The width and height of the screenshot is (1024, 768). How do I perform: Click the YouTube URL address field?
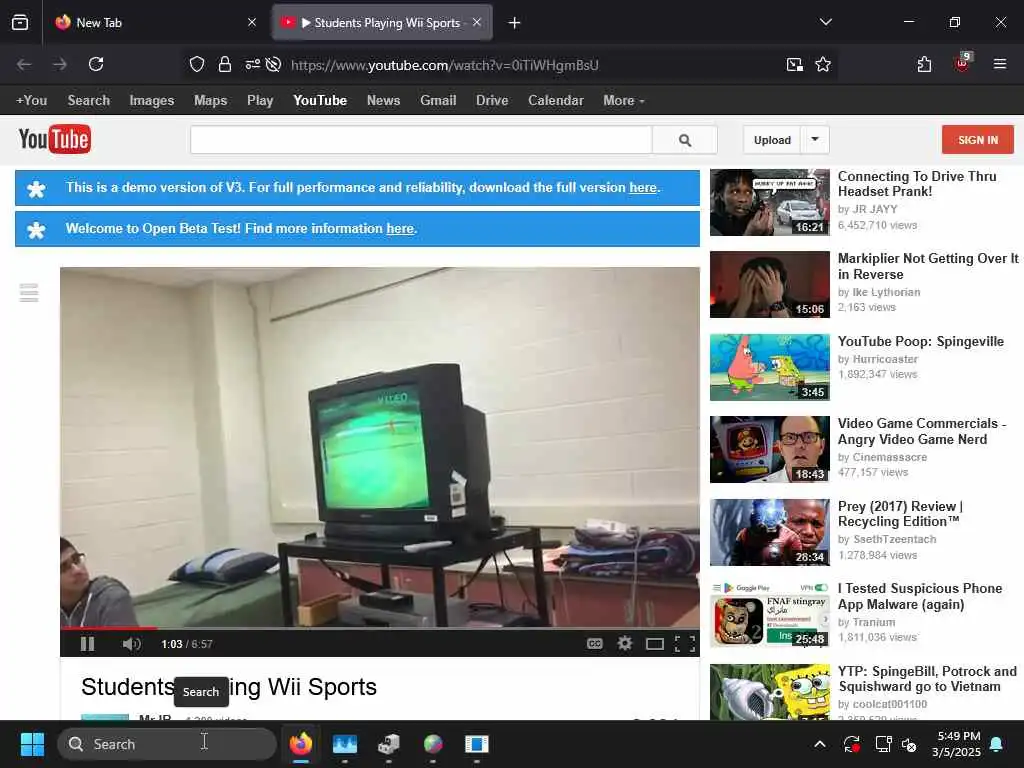(444, 65)
